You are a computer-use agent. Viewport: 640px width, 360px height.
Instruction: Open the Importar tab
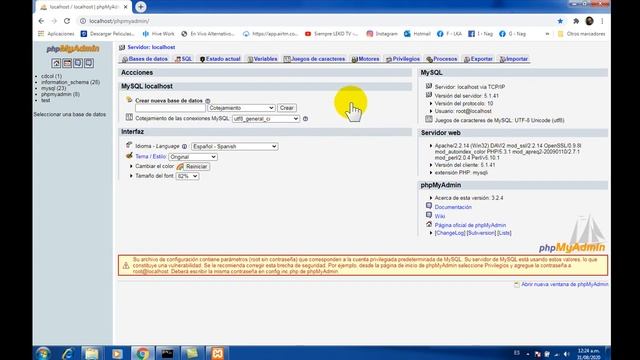pos(514,59)
